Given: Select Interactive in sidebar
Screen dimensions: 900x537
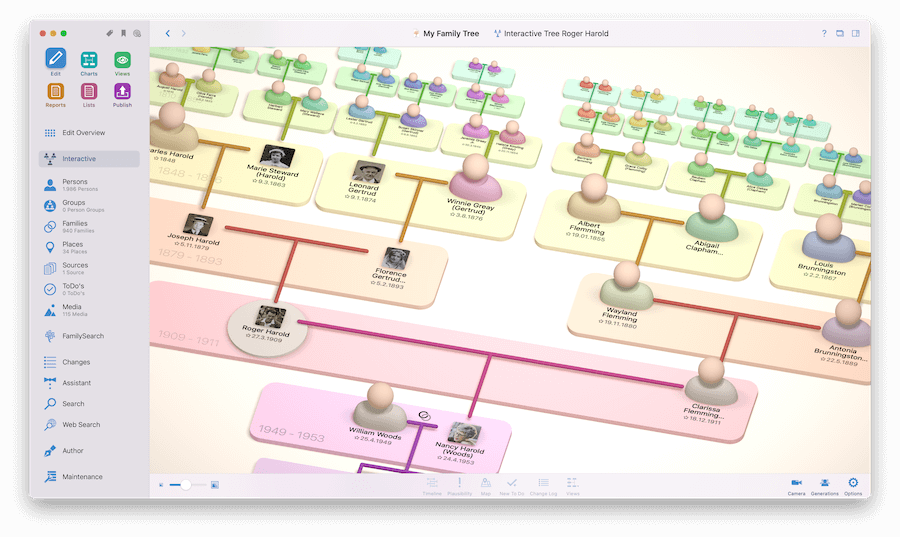Looking at the screenshot, I should pyautogui.click(x=90, y=159).
